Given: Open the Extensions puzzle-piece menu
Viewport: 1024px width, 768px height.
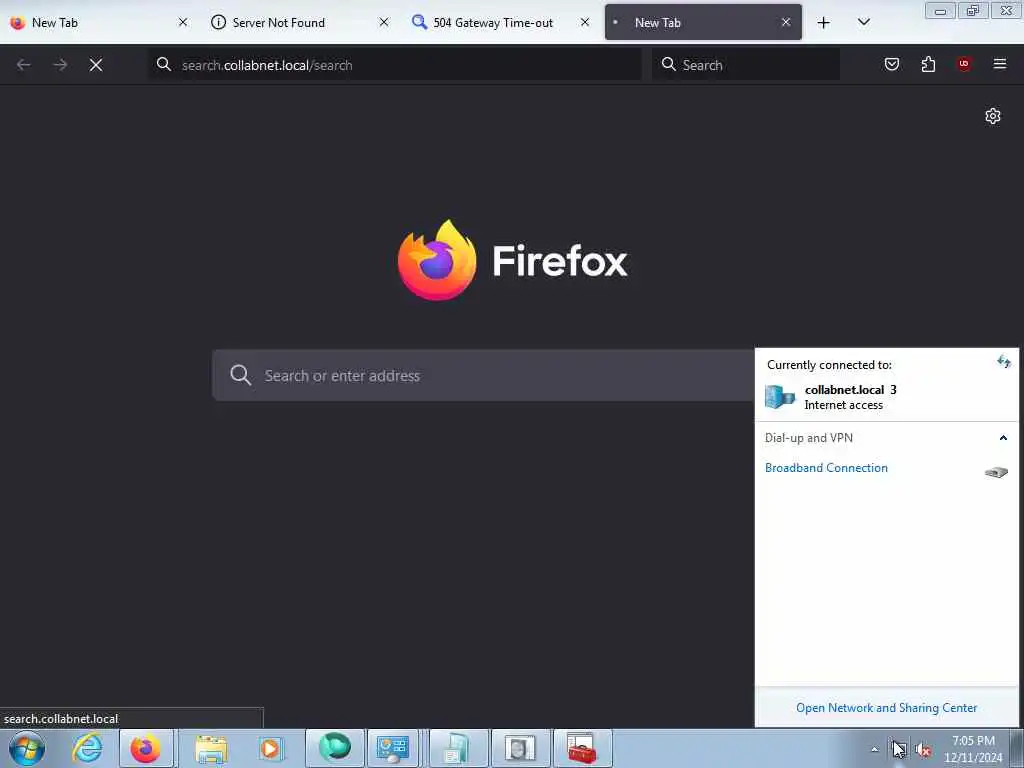Looking at the screenshot, I should 928,64.
